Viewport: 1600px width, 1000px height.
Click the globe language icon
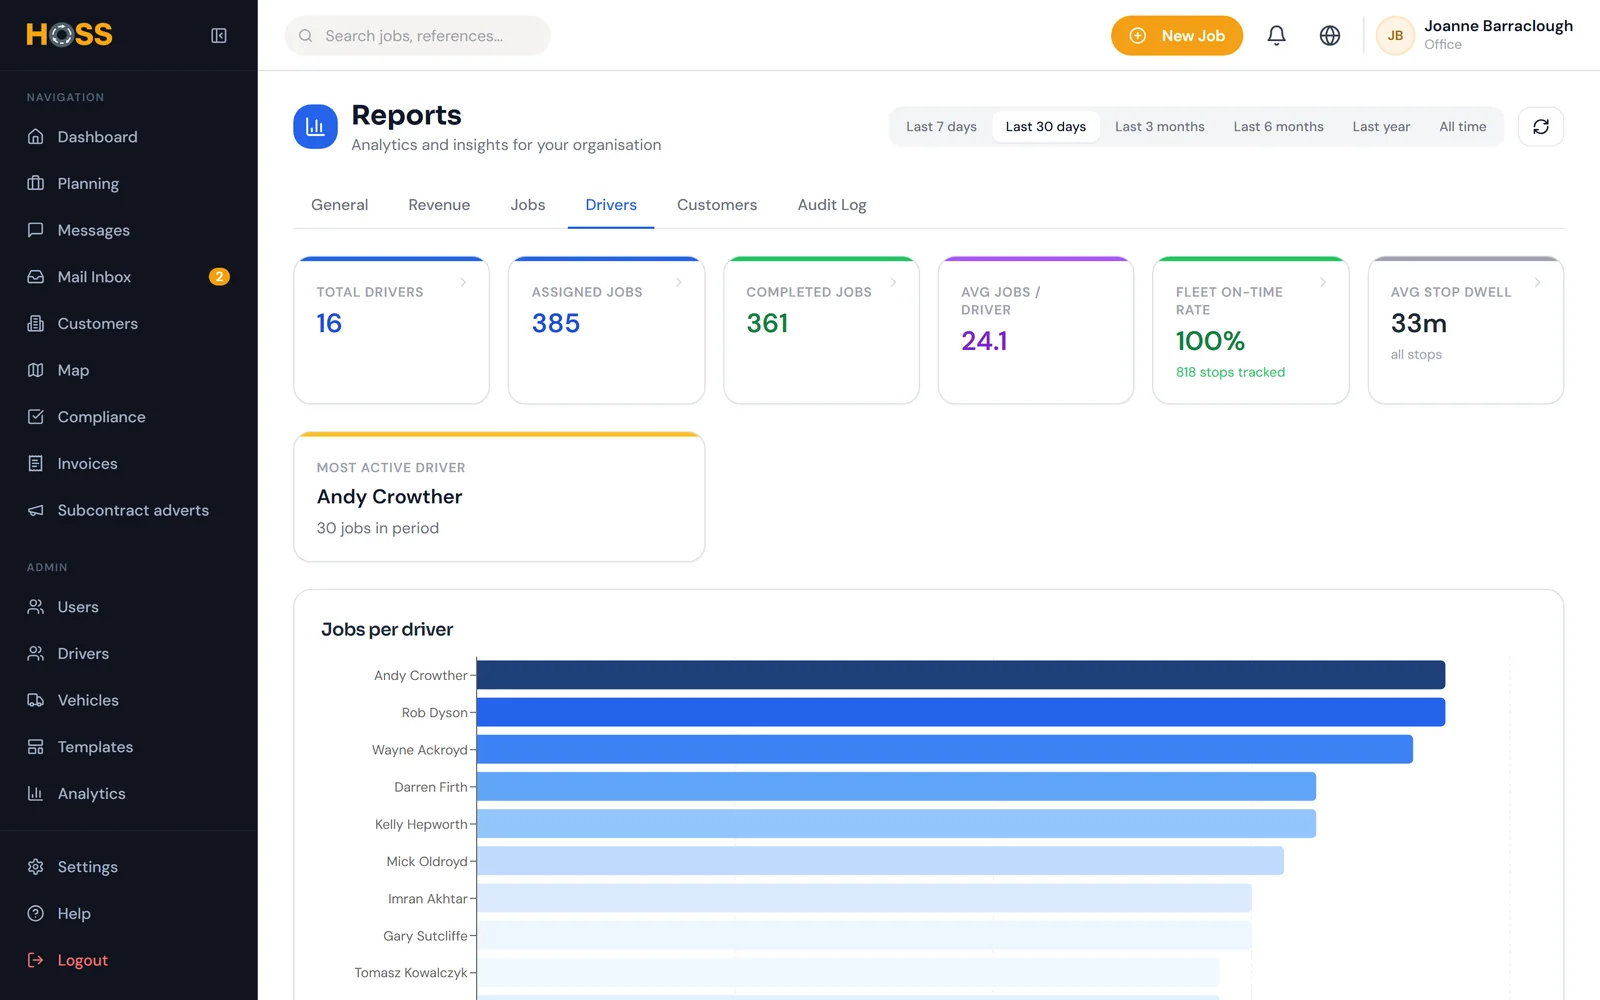pyautogui.click(x=1330, y=36)
